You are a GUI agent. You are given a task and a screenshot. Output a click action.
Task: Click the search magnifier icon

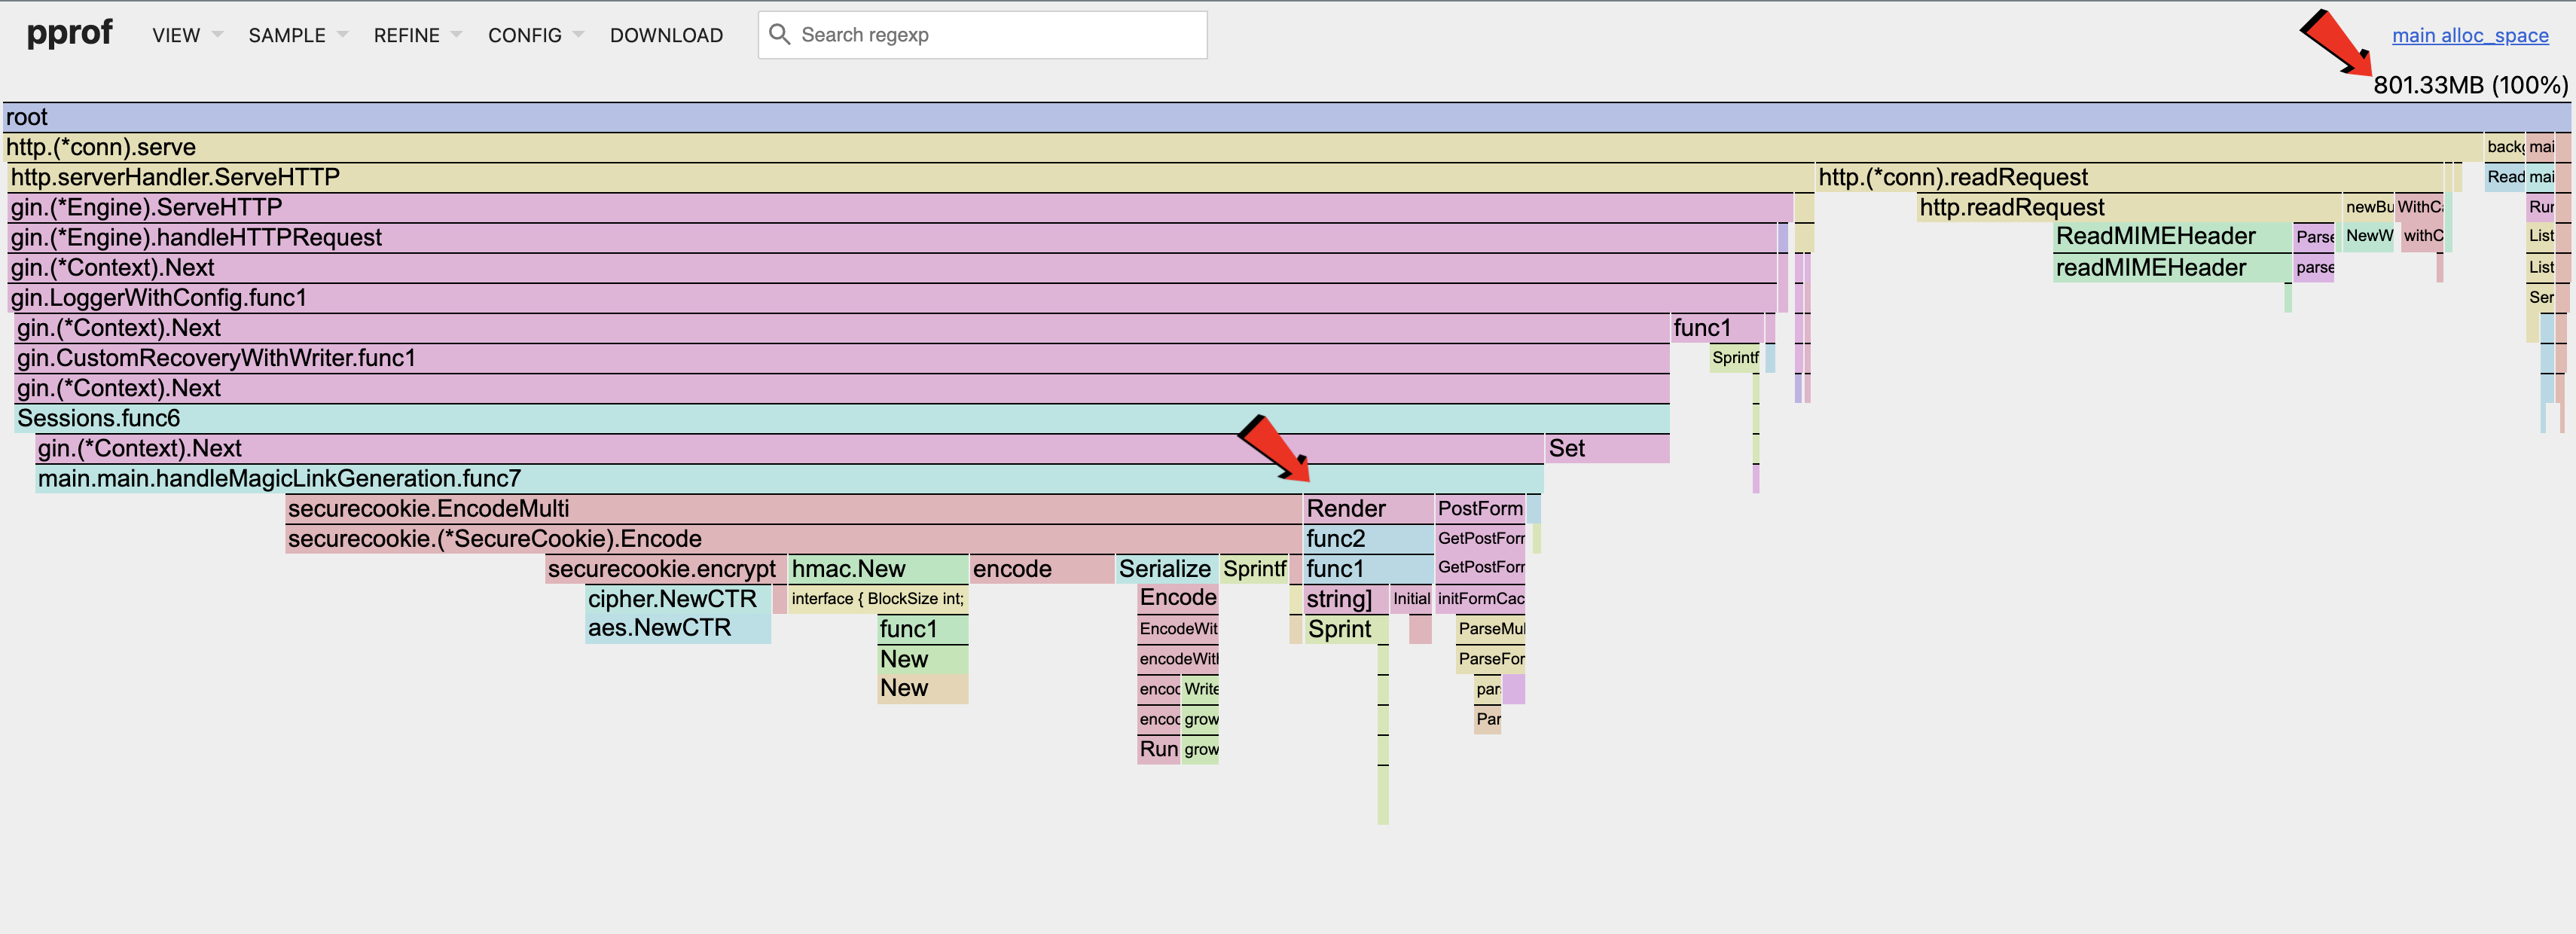[781, 34]
